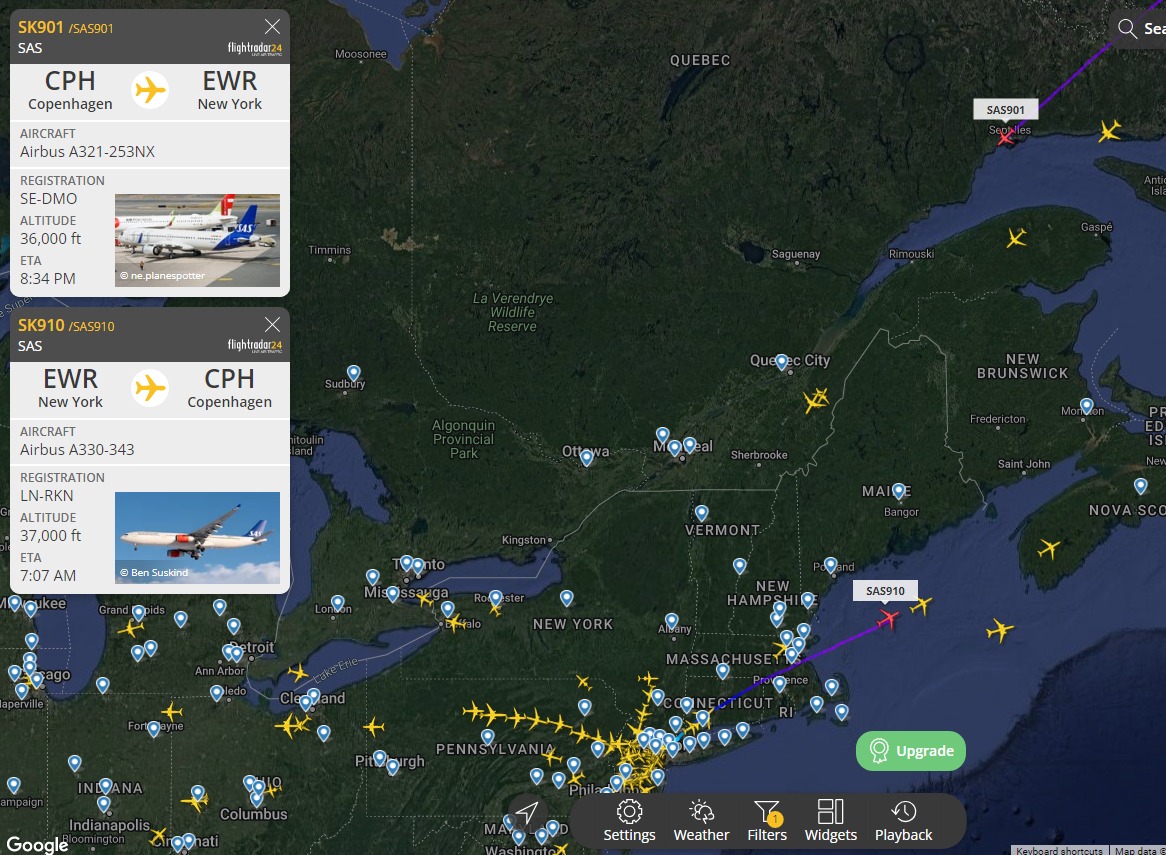
Task: Open the Keyboard shortcuts link
Action: point(1059,851)
